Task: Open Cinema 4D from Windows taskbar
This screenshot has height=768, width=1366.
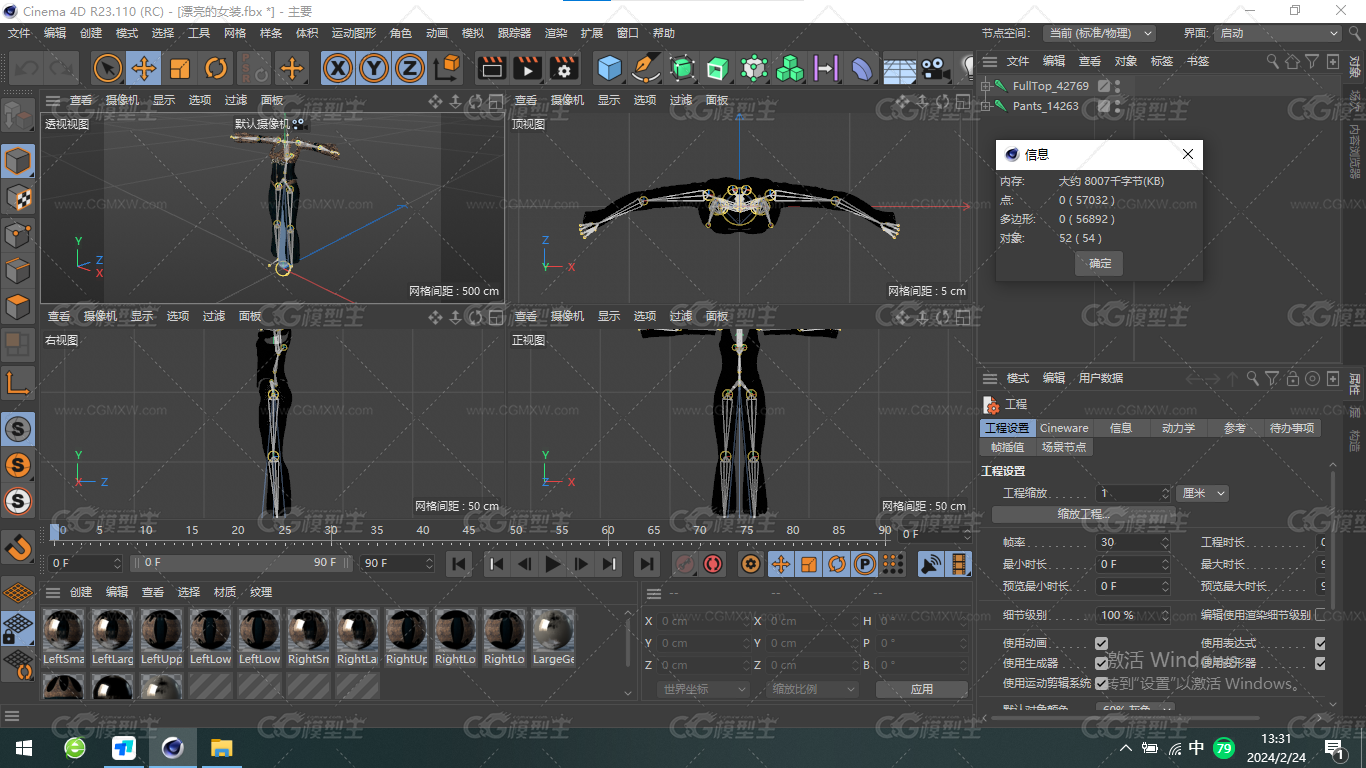Action: point(173,747)
